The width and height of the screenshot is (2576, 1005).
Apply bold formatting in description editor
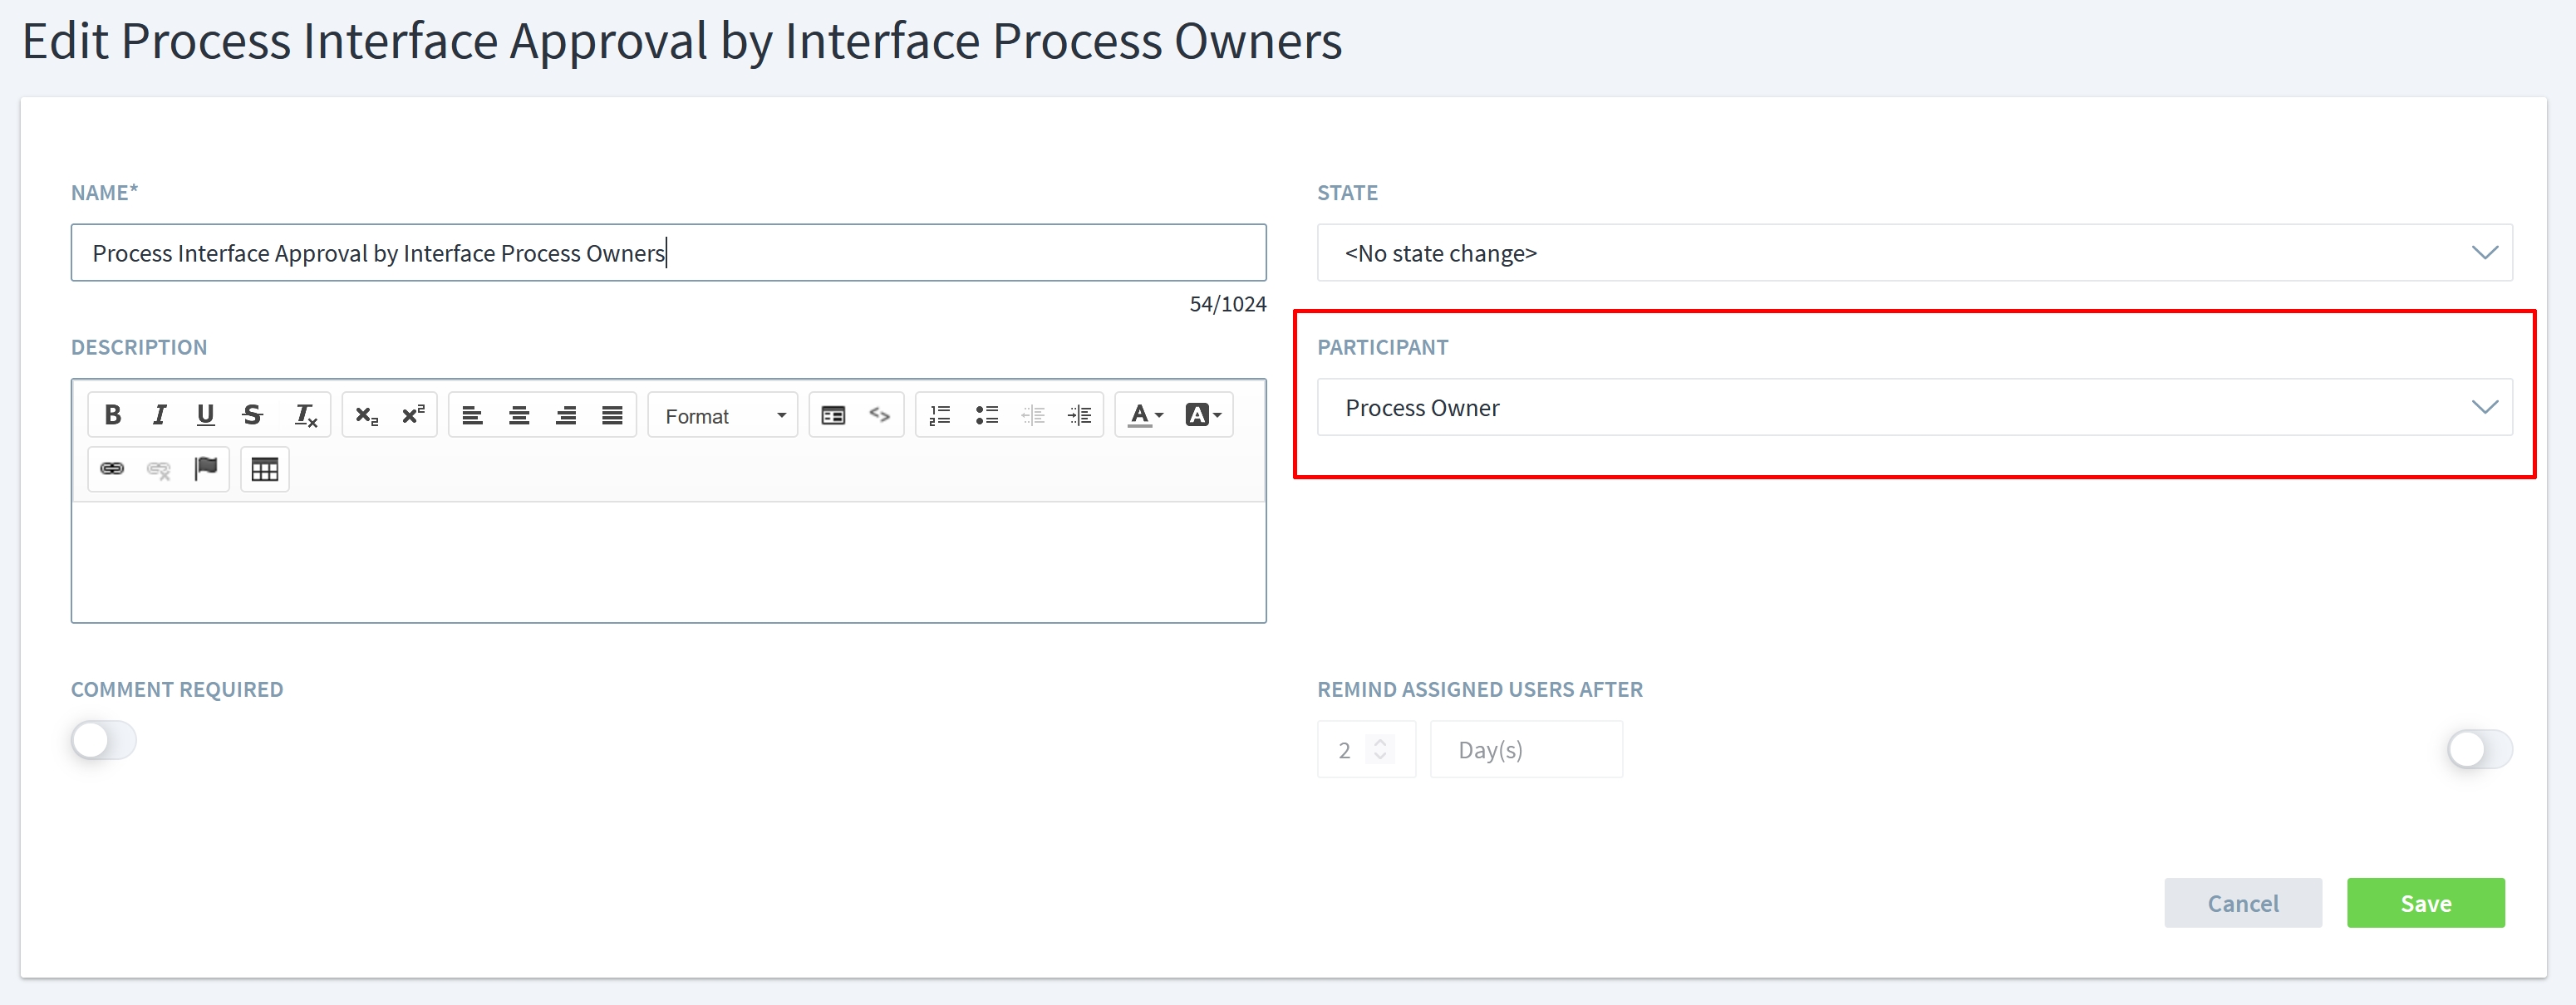tap(112, 414)
